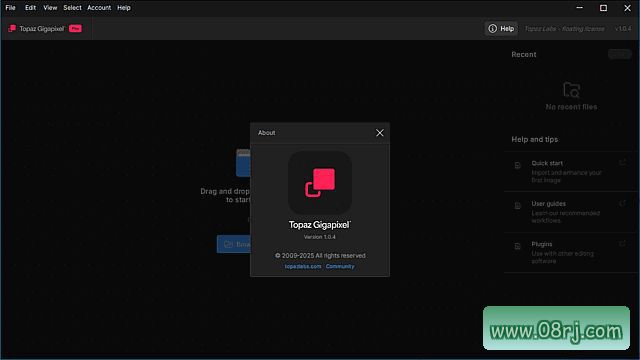Viewport: 640px width, 360px height.
Task: Click the button beside Recent heading
Action: (x=620, y=54)
